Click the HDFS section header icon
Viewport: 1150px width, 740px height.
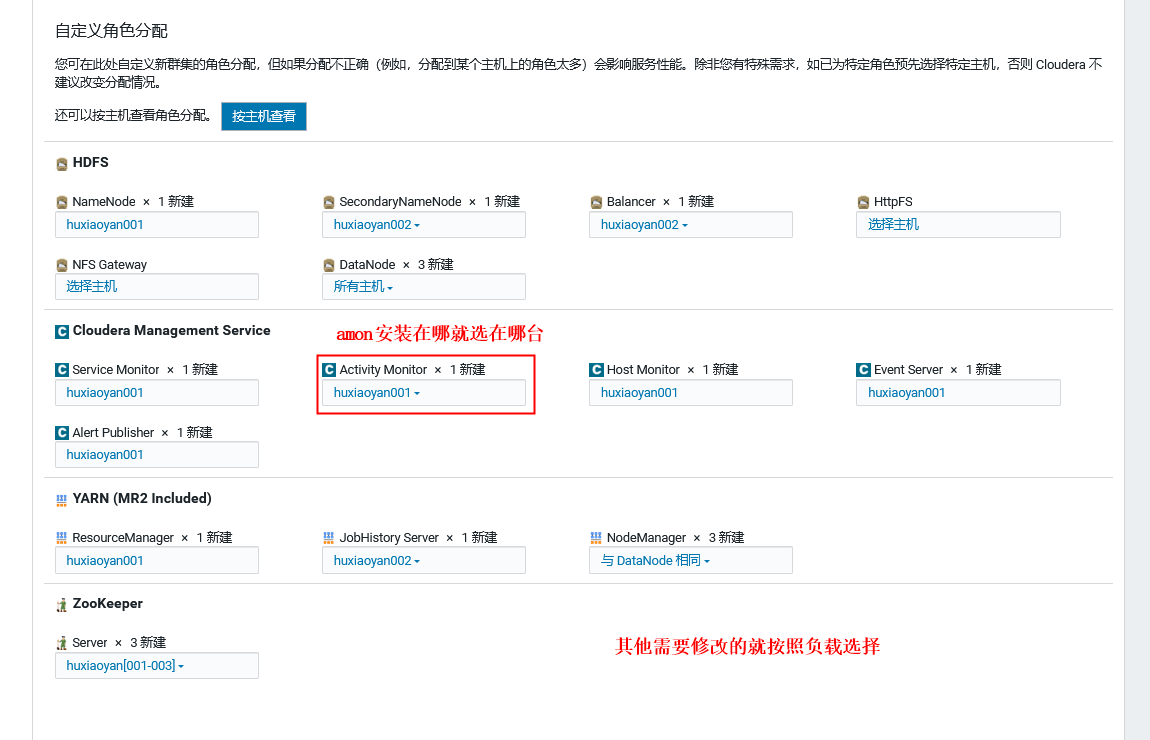62,164
